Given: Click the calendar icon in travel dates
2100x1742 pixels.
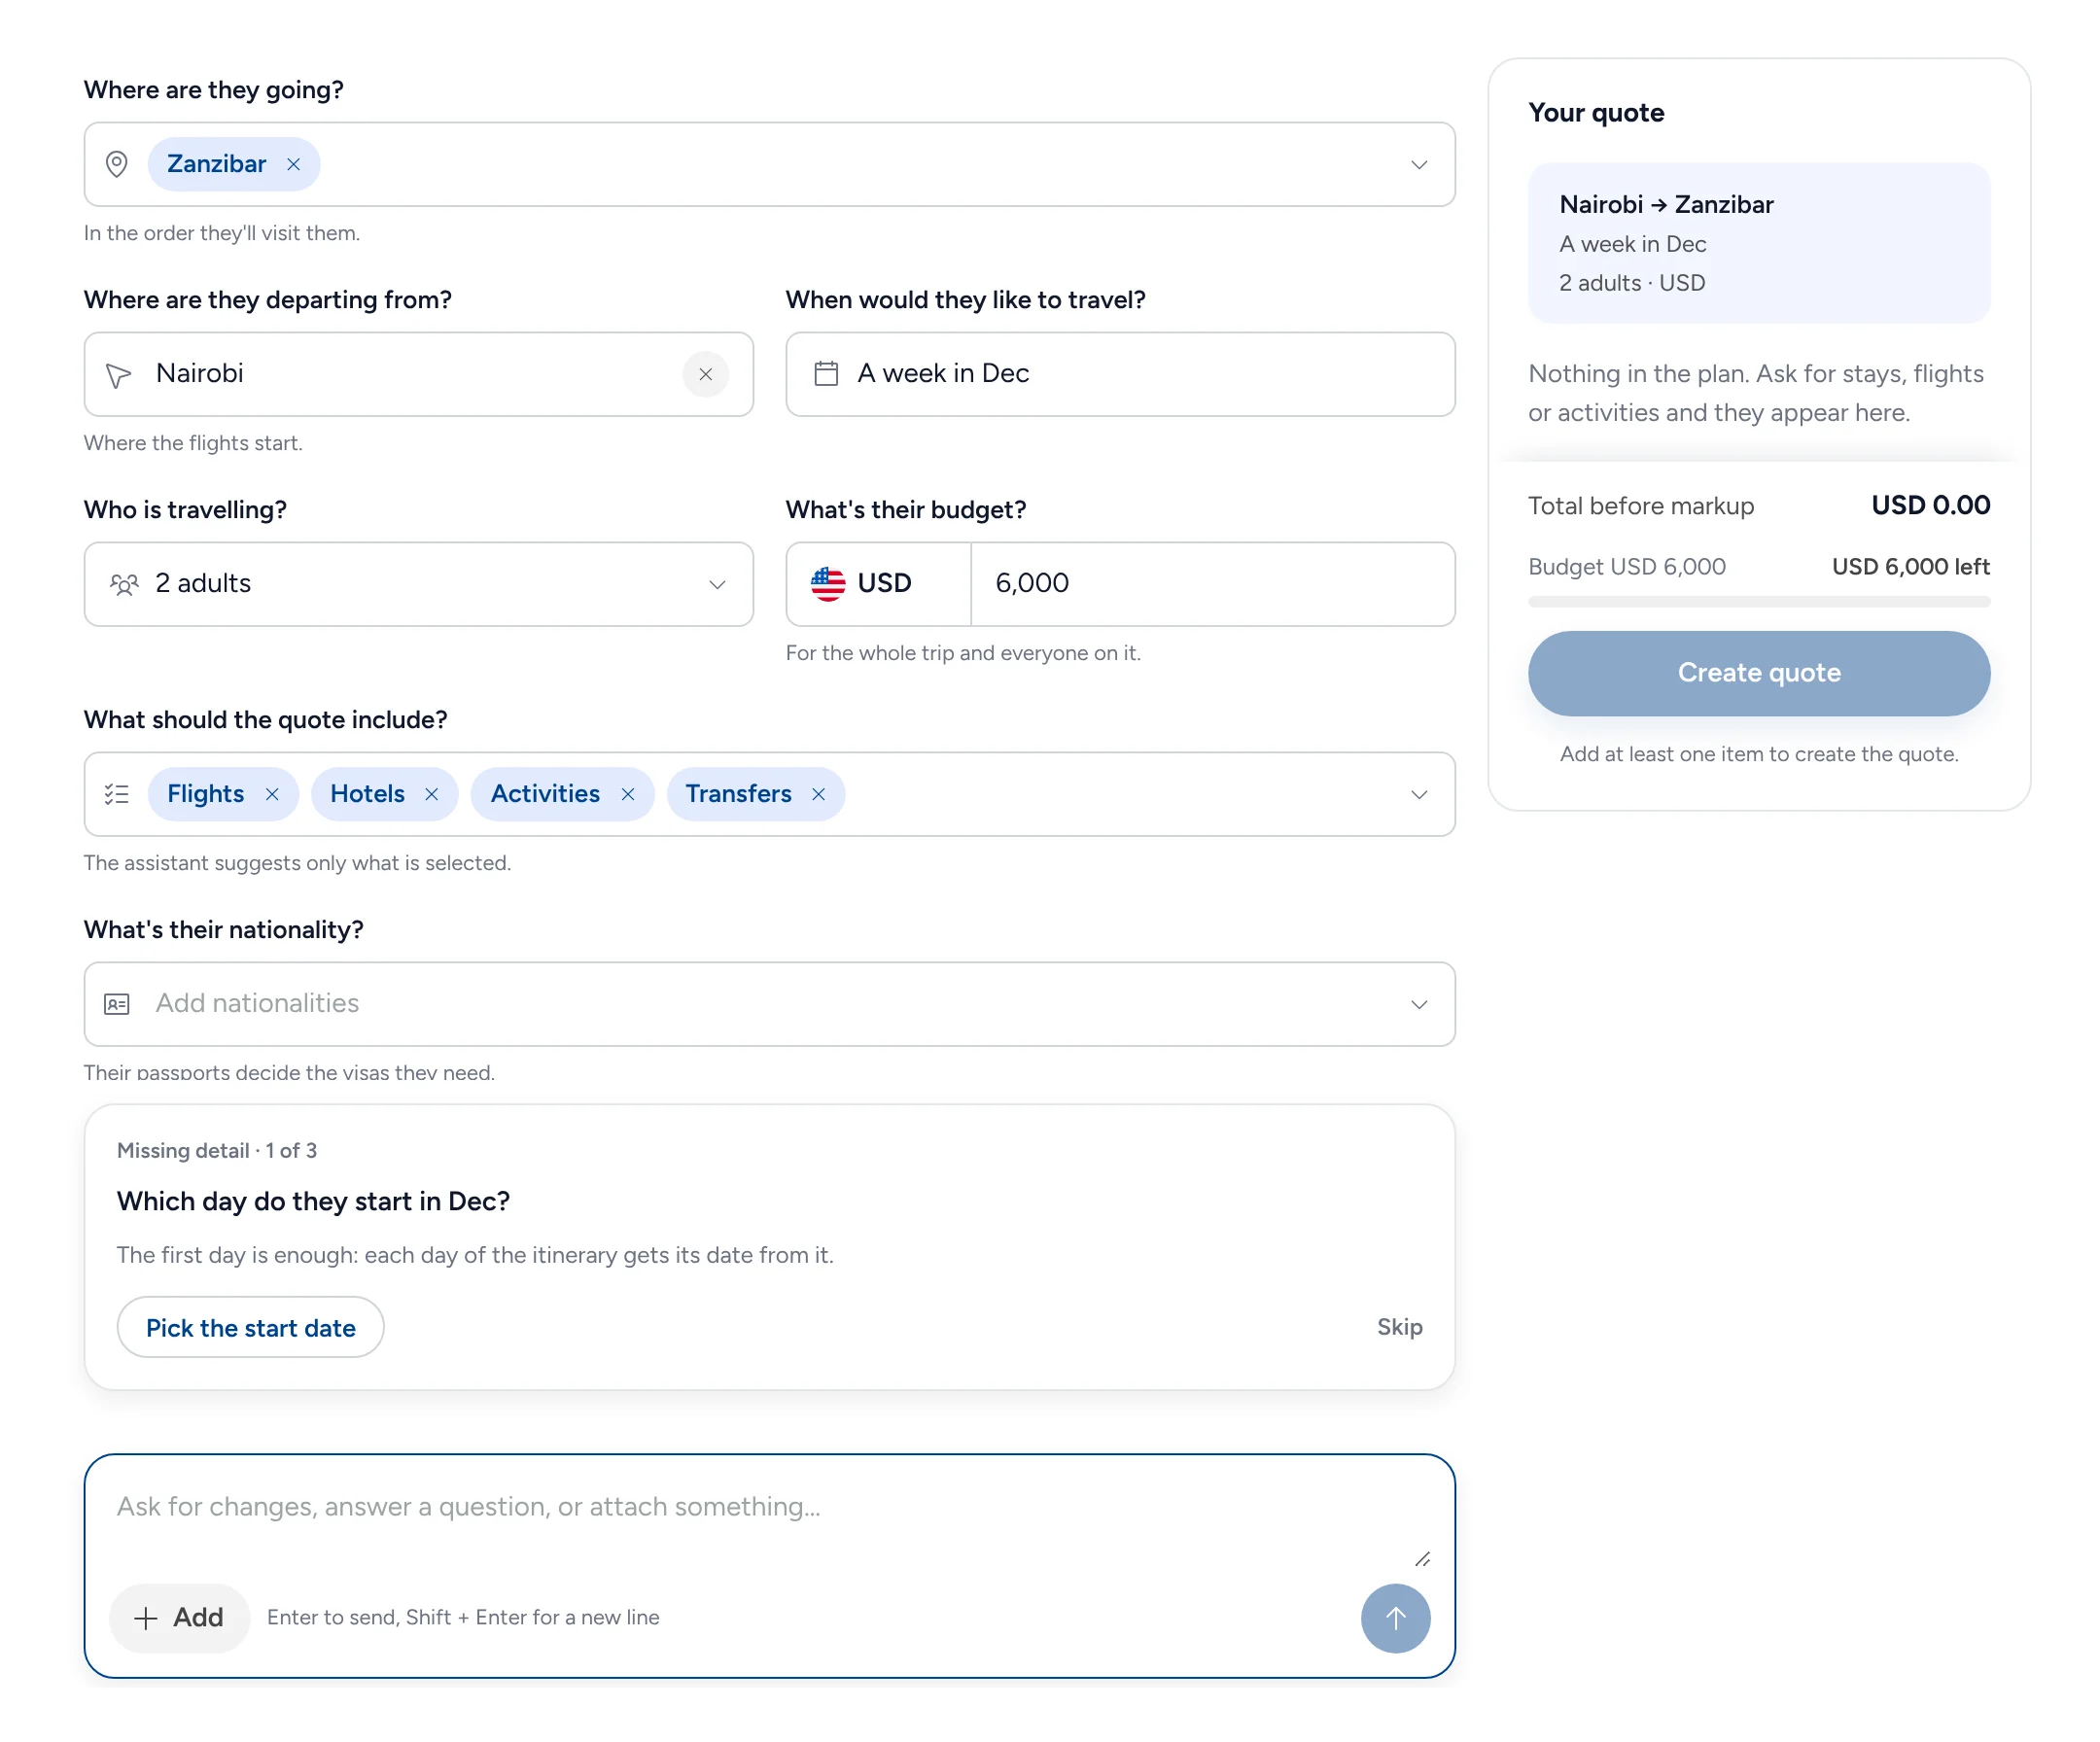Looking at the screenshot, I should pos(826,374).
